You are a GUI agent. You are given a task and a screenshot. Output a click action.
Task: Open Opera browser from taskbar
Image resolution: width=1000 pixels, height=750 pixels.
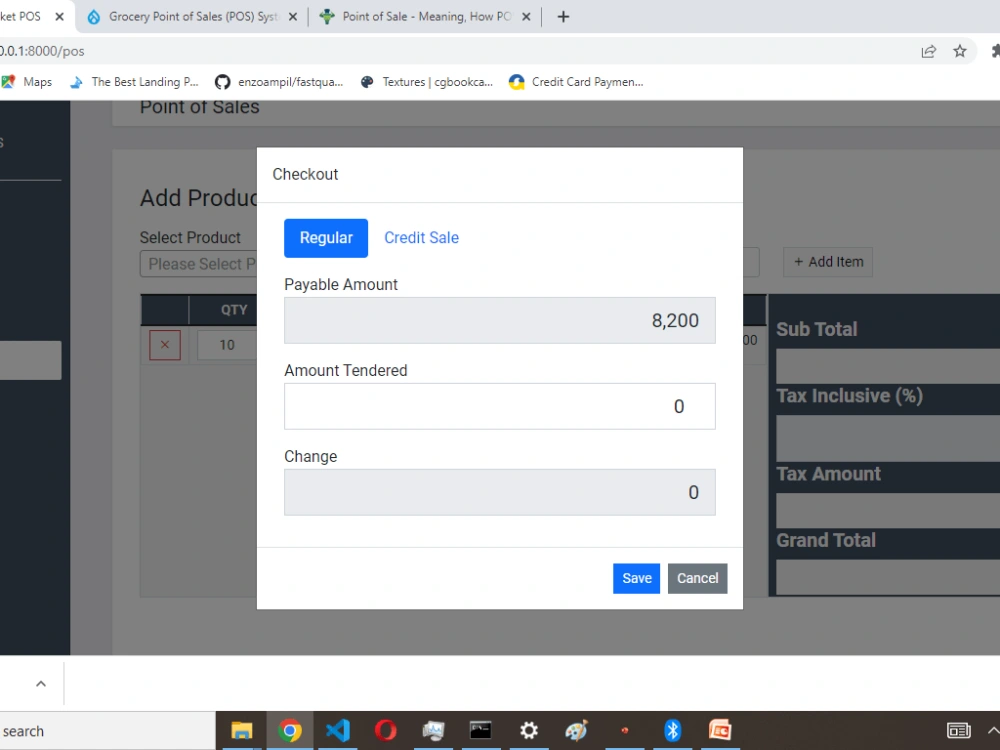(385, 731)
